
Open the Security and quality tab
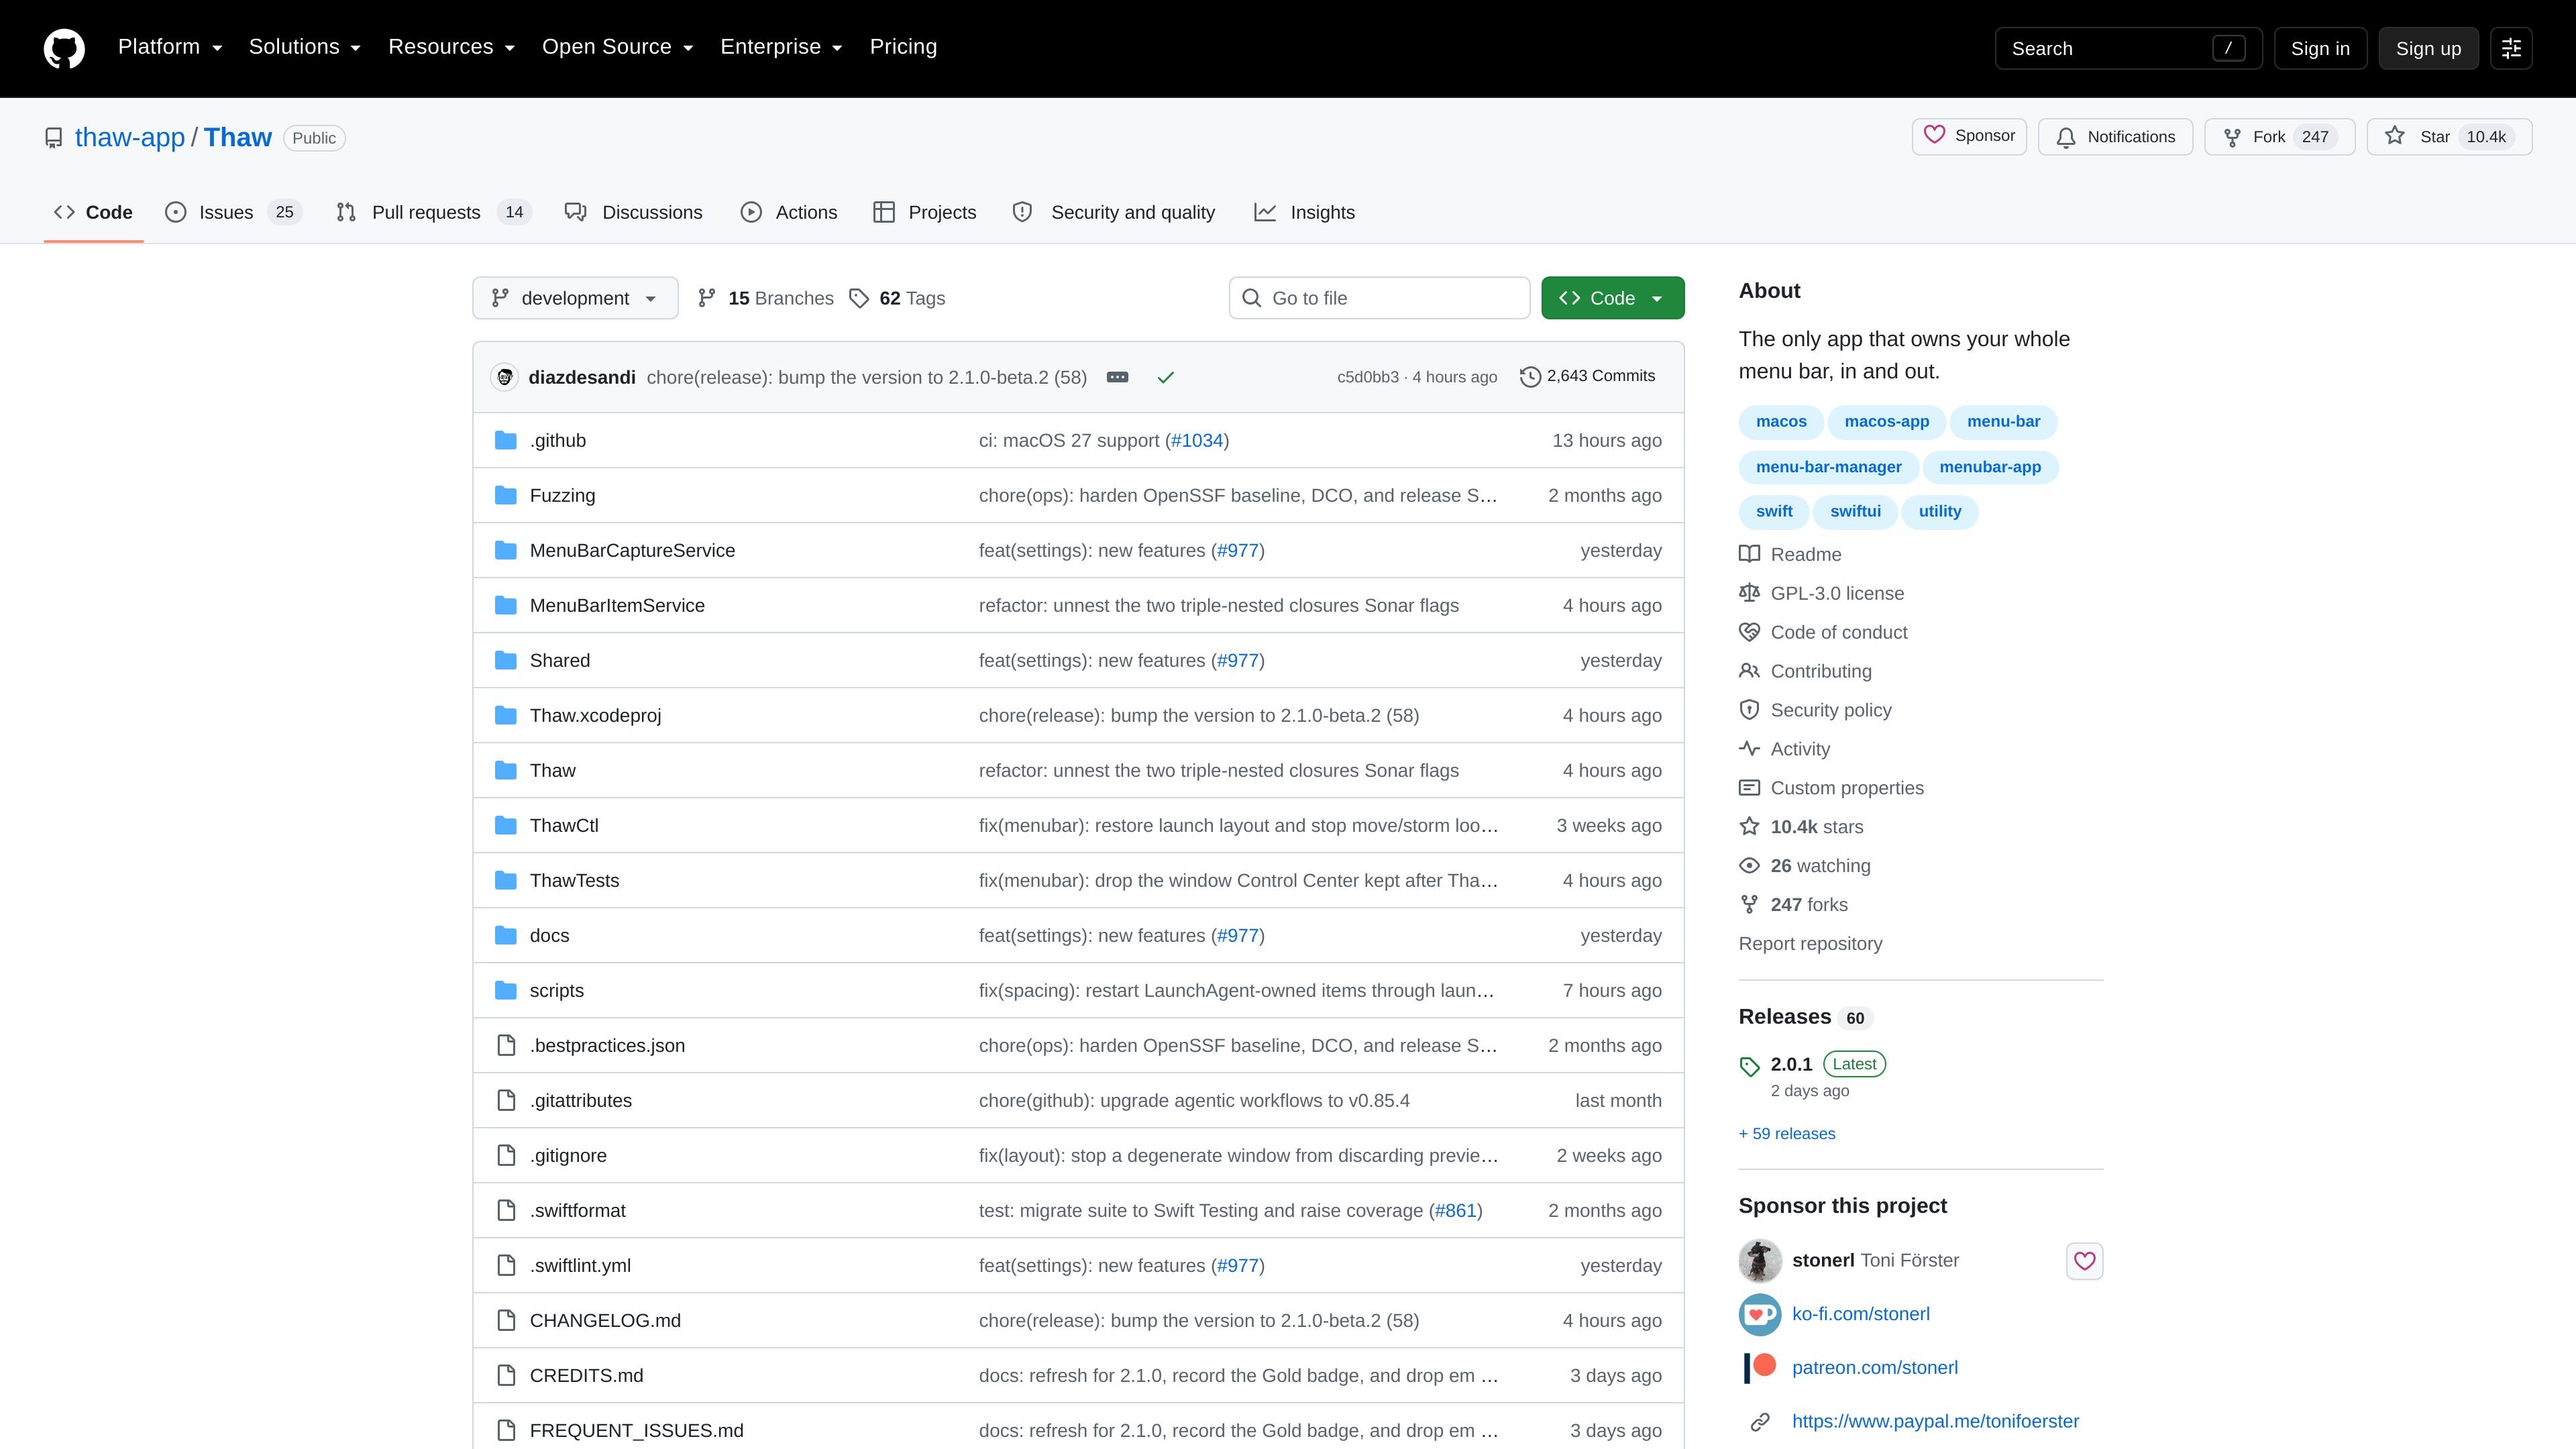point(1114,212)
